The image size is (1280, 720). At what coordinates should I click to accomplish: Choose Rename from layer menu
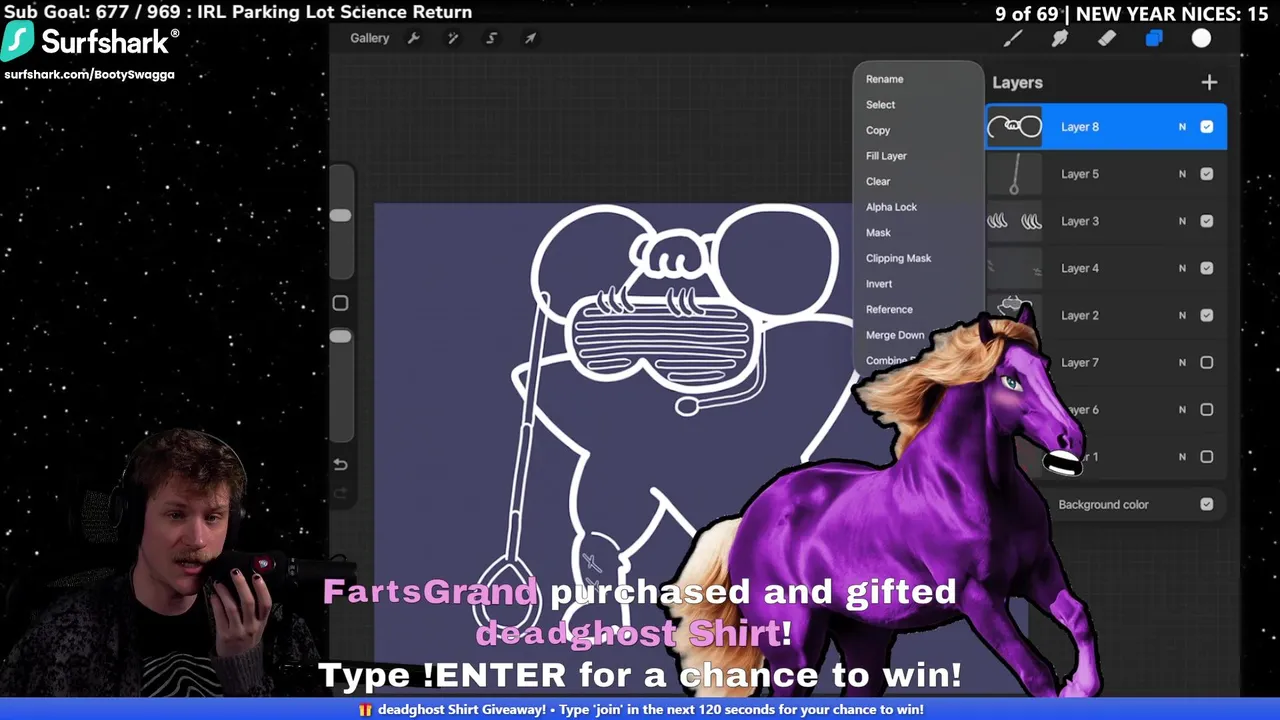coord(884,79)
